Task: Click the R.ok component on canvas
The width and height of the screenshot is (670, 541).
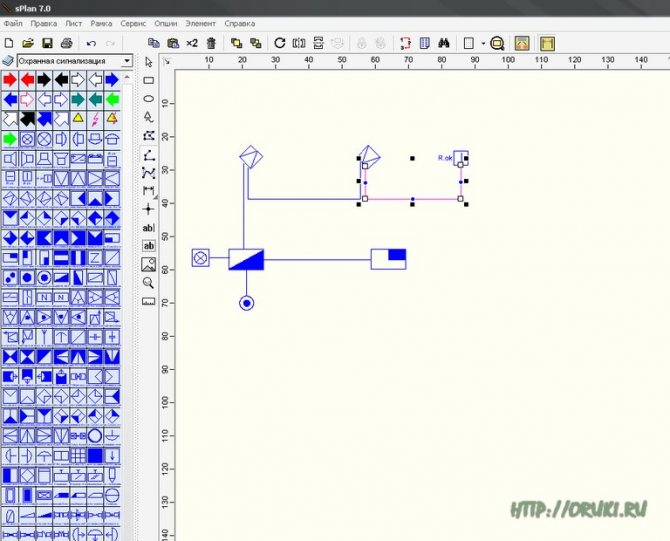Action: click(459, 160)
